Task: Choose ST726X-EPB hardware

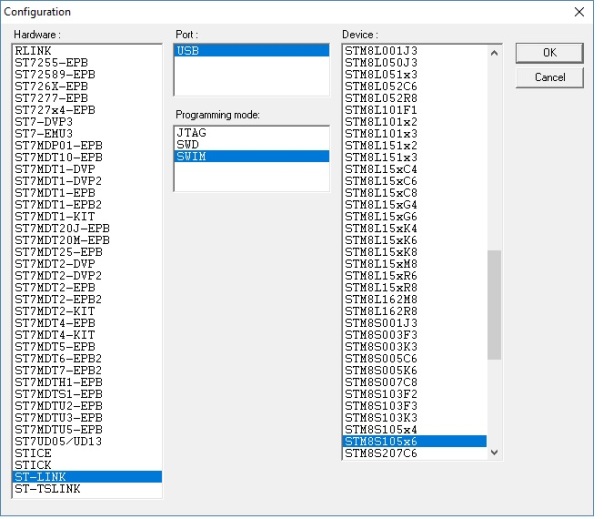Action: tap(87, 86)
